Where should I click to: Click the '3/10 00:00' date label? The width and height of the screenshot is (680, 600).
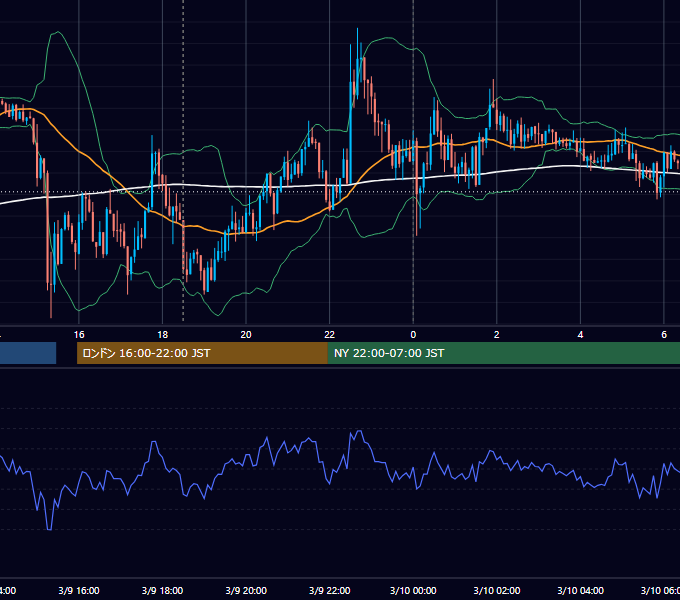click(x=413, y=590)
